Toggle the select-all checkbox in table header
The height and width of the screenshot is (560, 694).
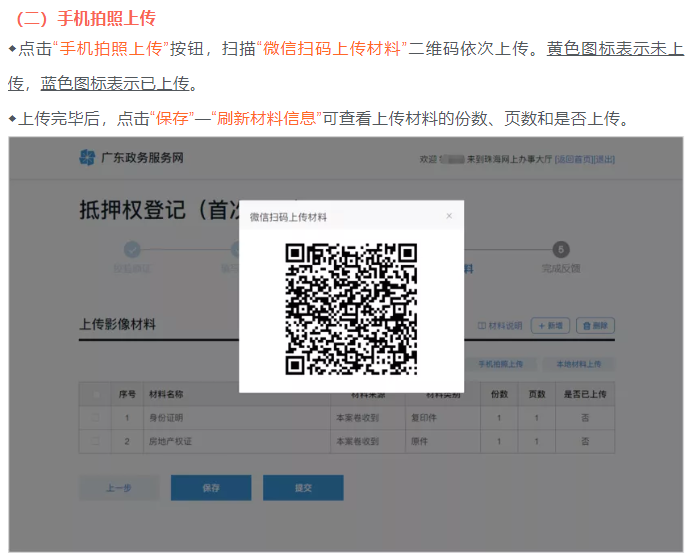pos(97,394)
